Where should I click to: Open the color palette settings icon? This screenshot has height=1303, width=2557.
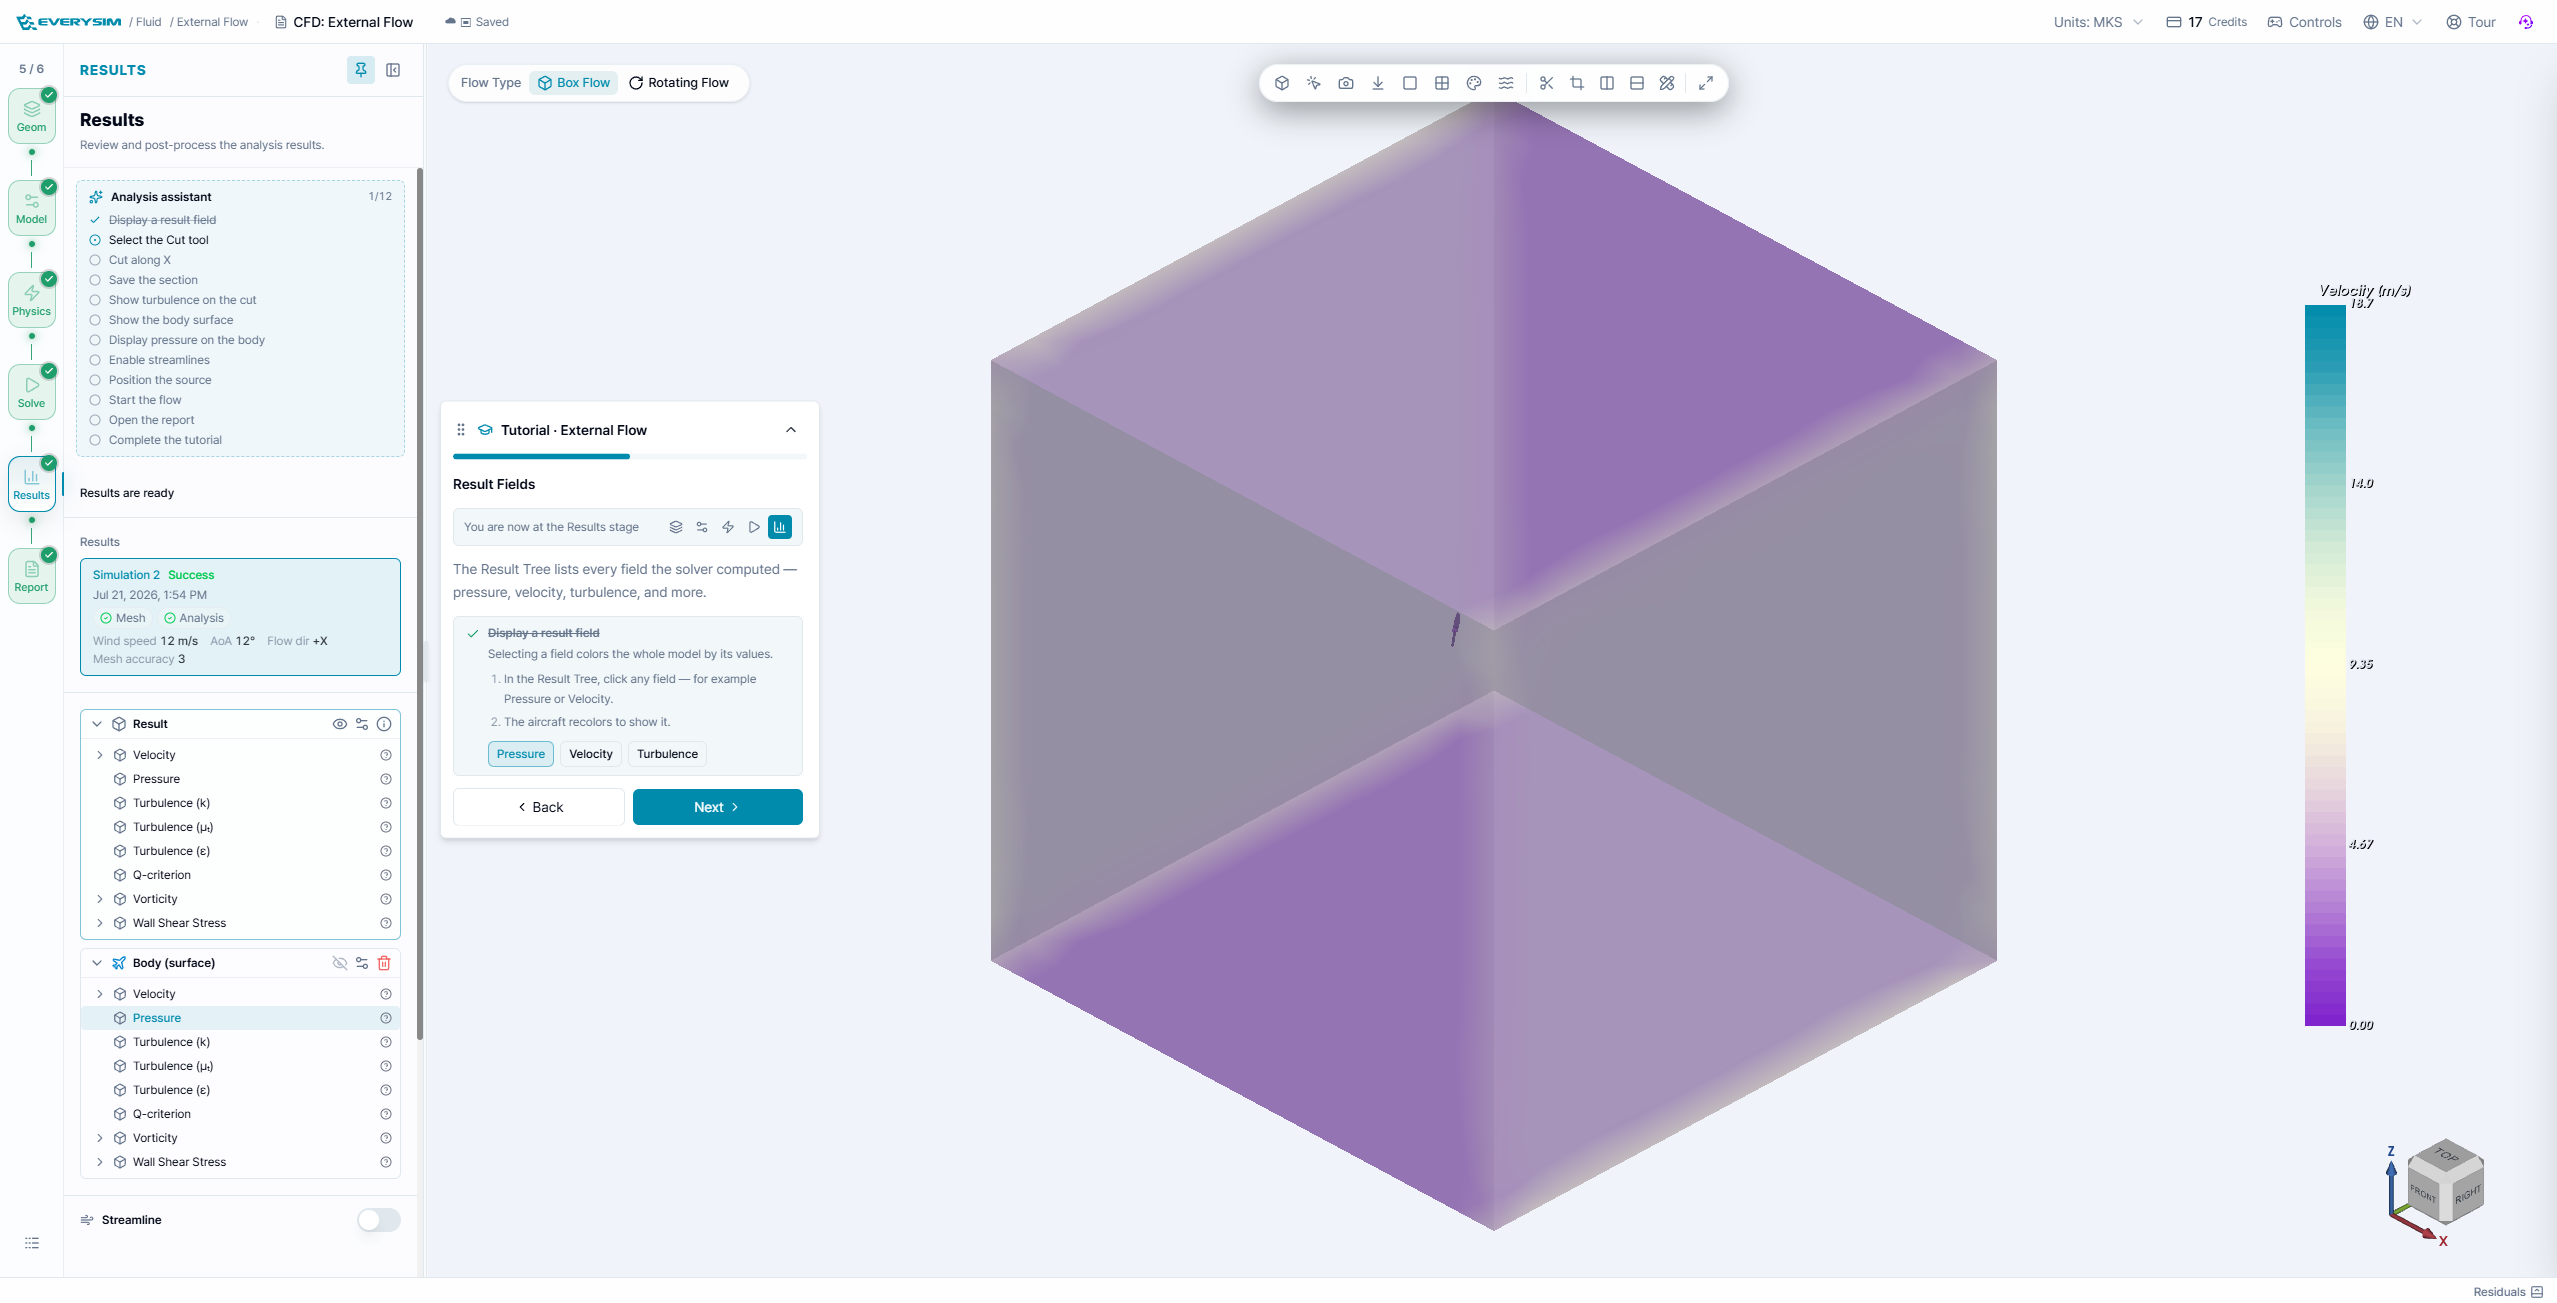coord(1474,83)
